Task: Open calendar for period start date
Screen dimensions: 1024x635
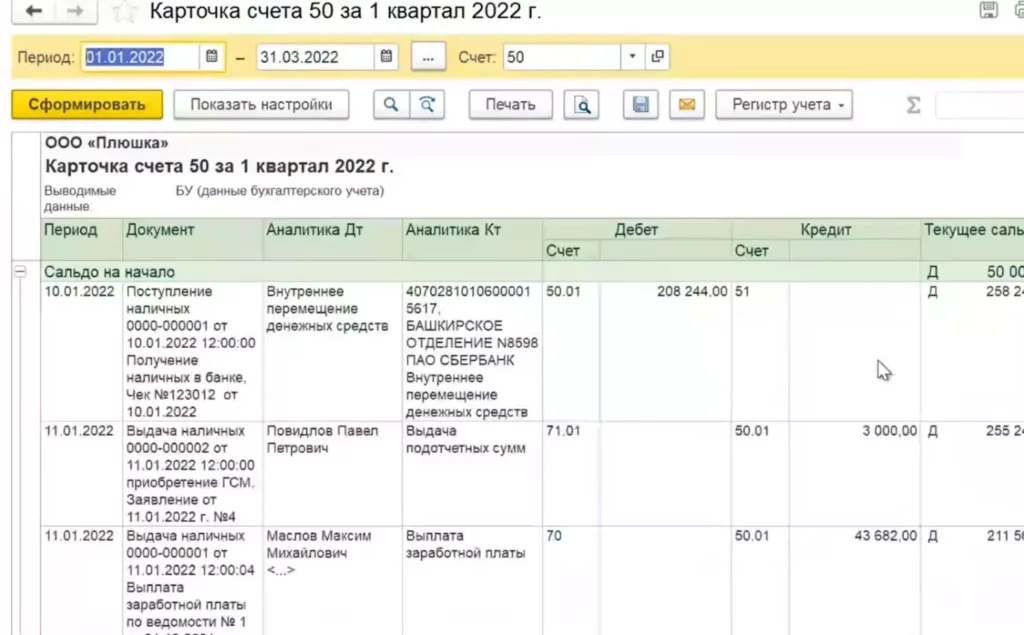Action: (x=211, y=57)
